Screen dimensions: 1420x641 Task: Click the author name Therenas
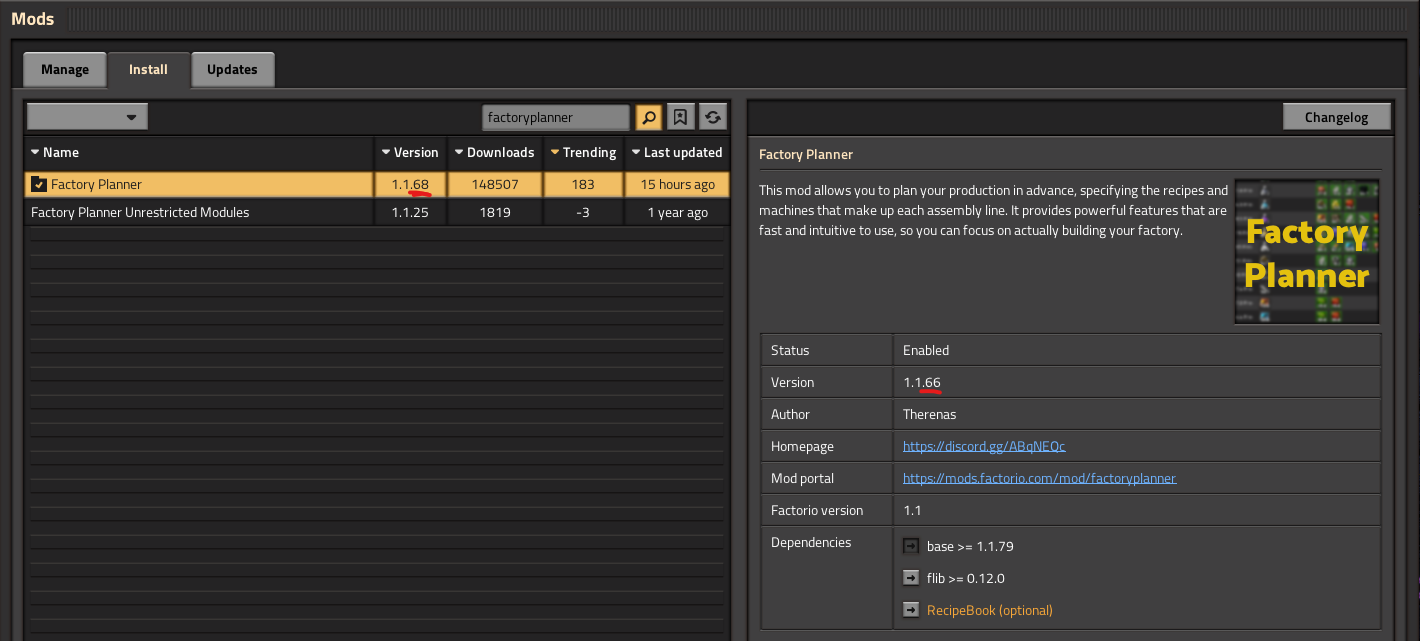coord(930,414)
